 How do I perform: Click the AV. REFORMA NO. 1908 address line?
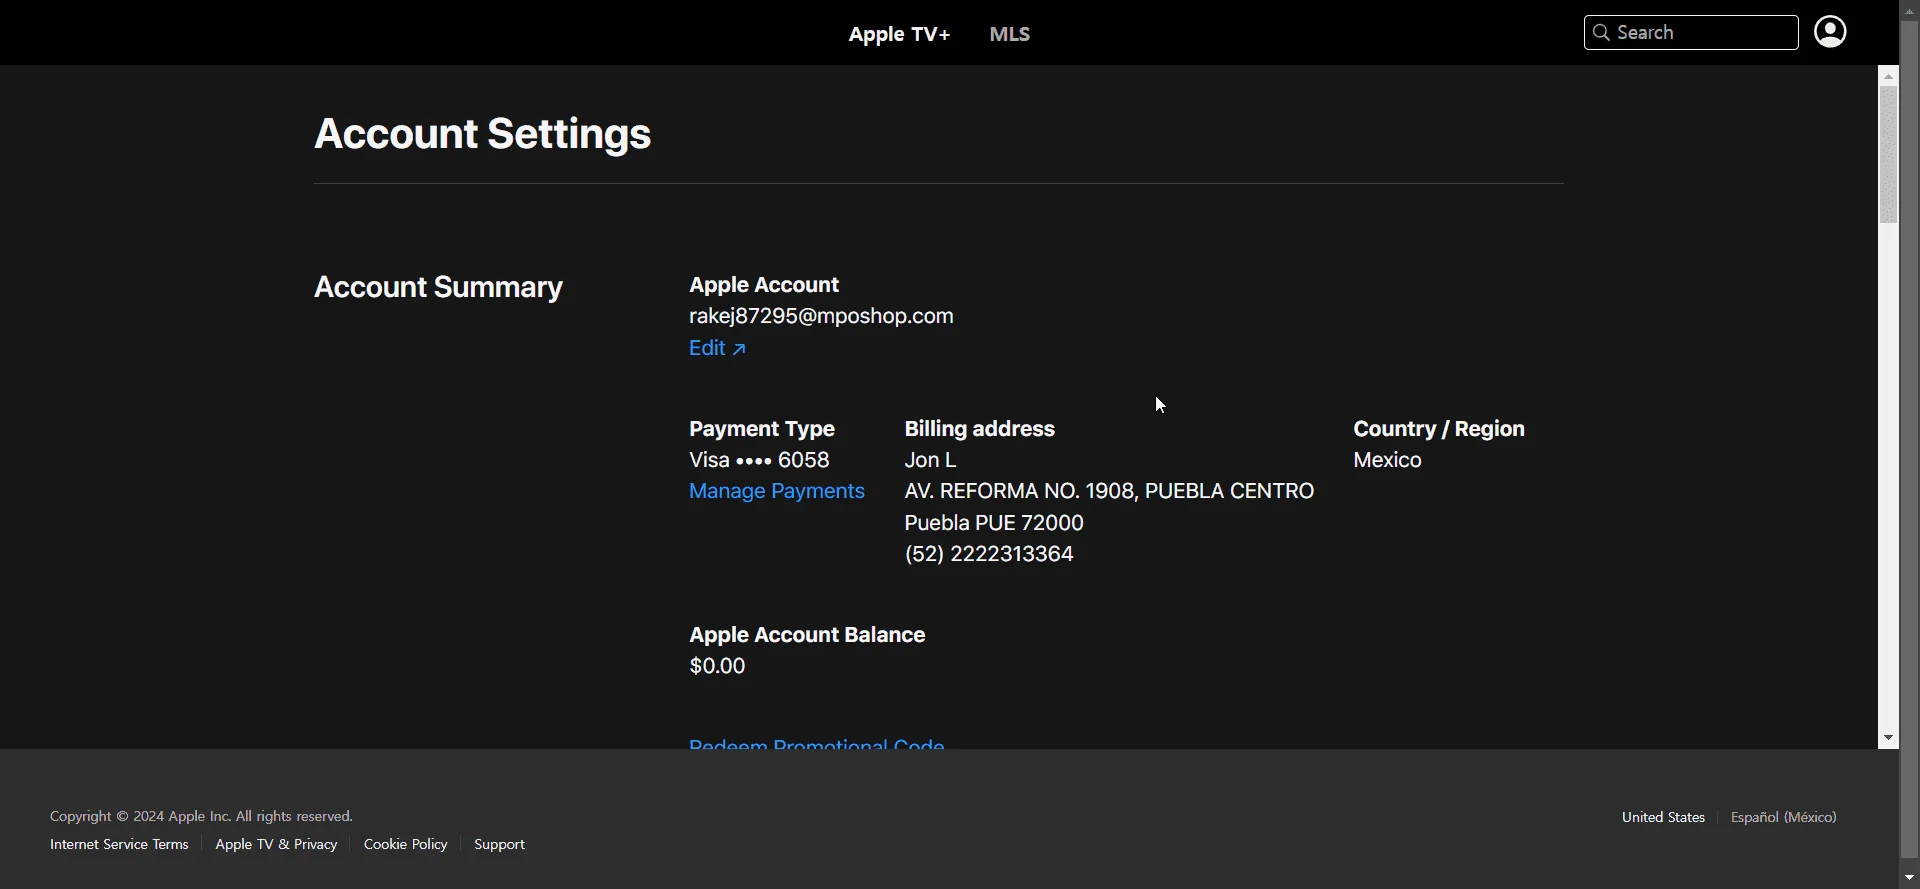point(1109,491)
